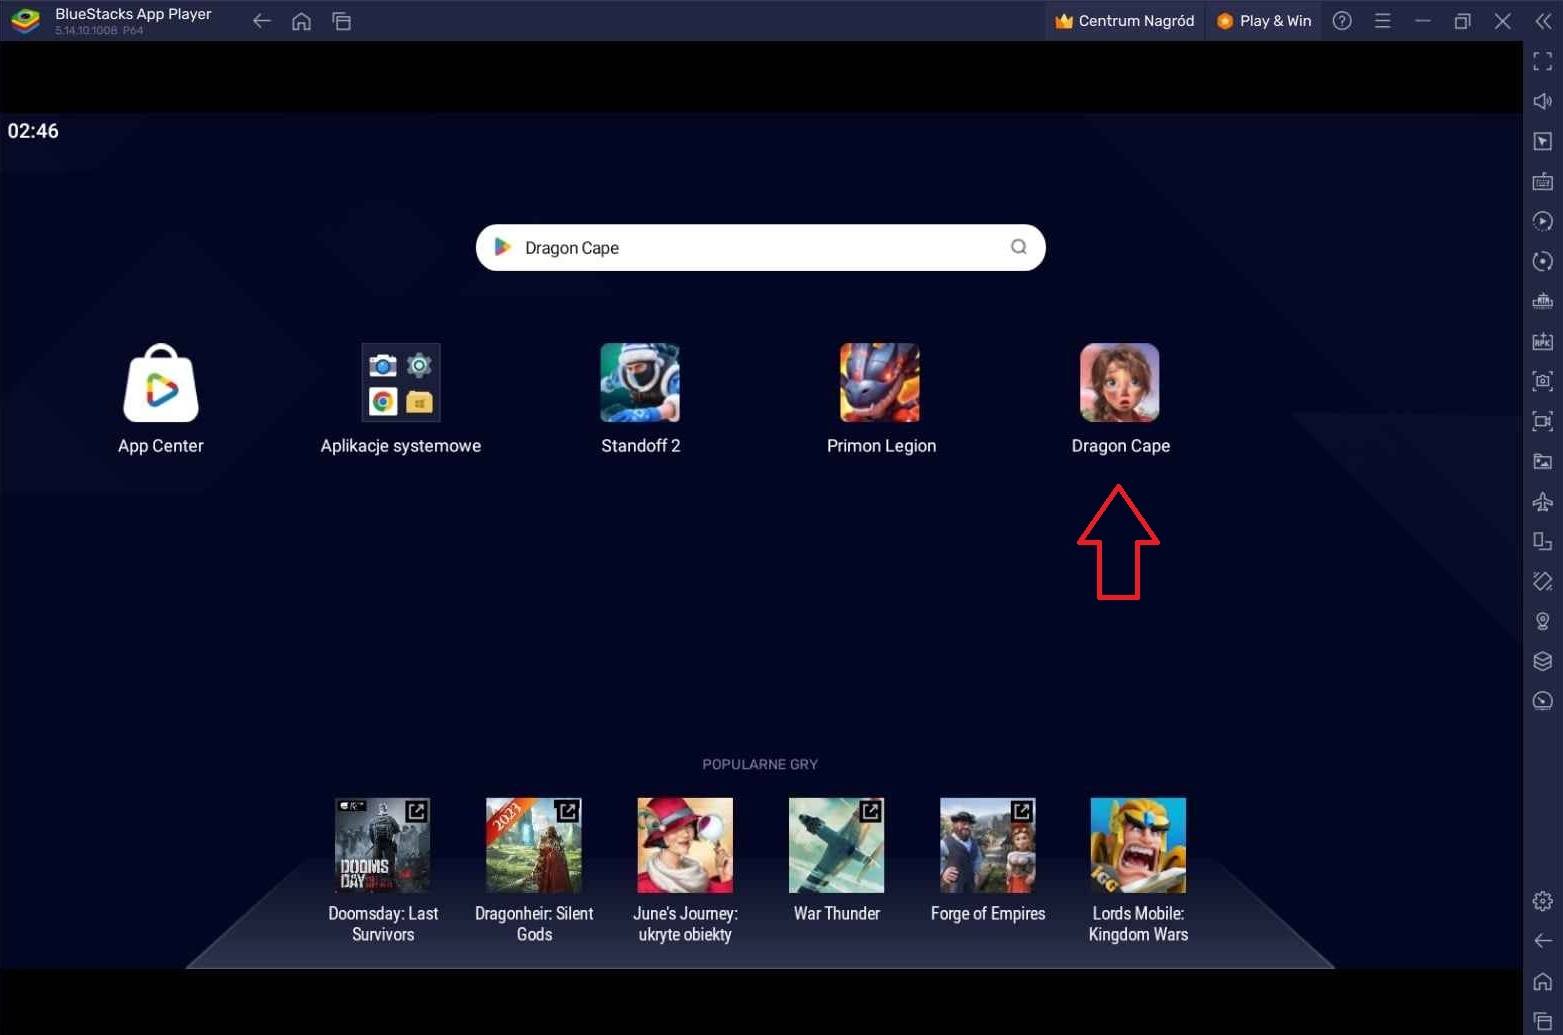The width and height of the screenshot is (1563, 1035).
Task: Open the help question mark icon
Action: pos(1342,21)
